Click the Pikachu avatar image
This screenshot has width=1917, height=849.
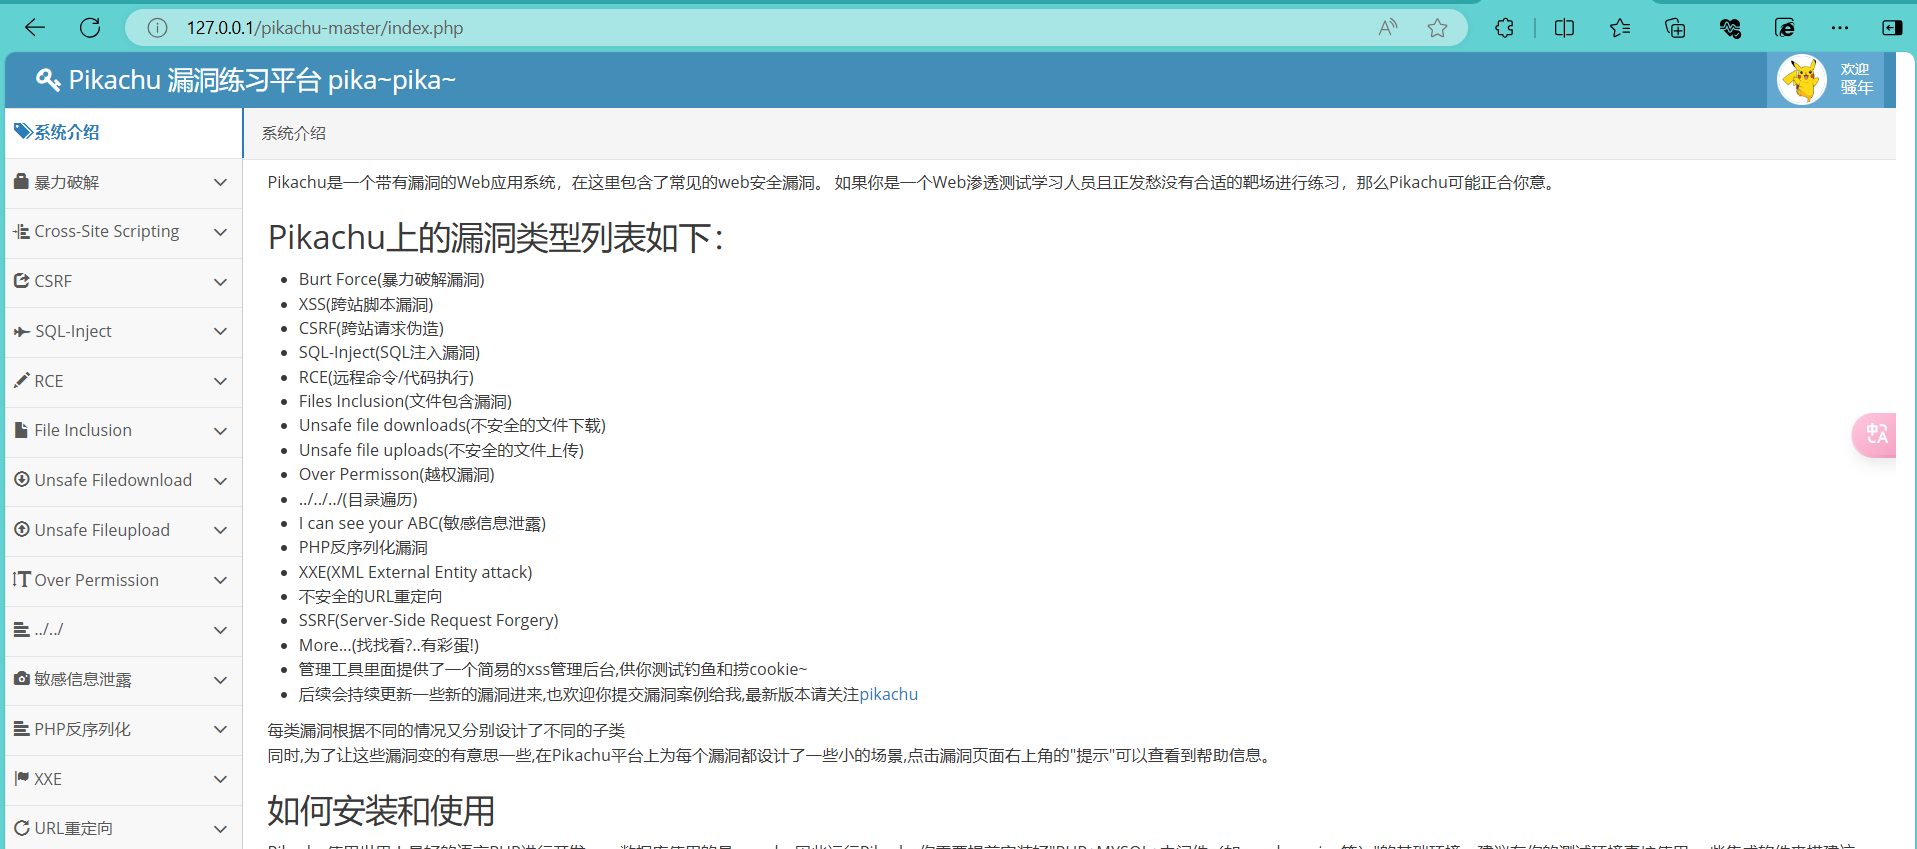click(x=1802, y=80)
